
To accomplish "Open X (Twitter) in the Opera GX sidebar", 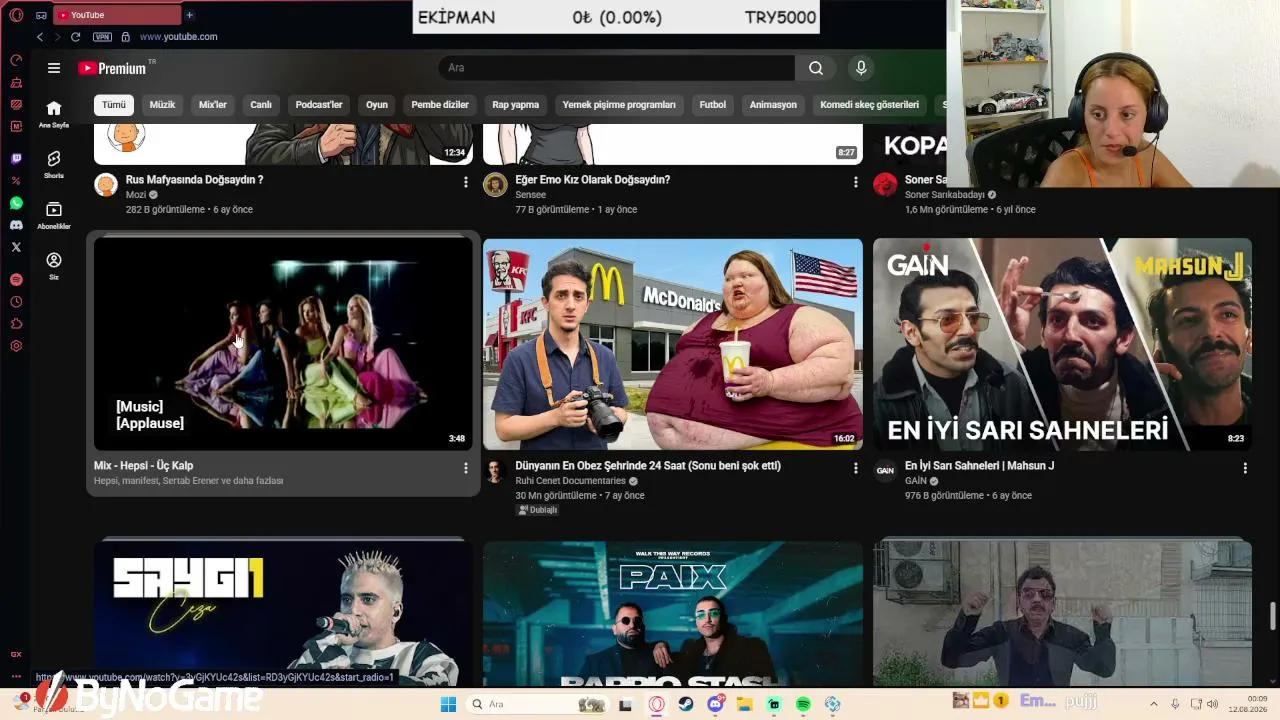I will point(16,247).
